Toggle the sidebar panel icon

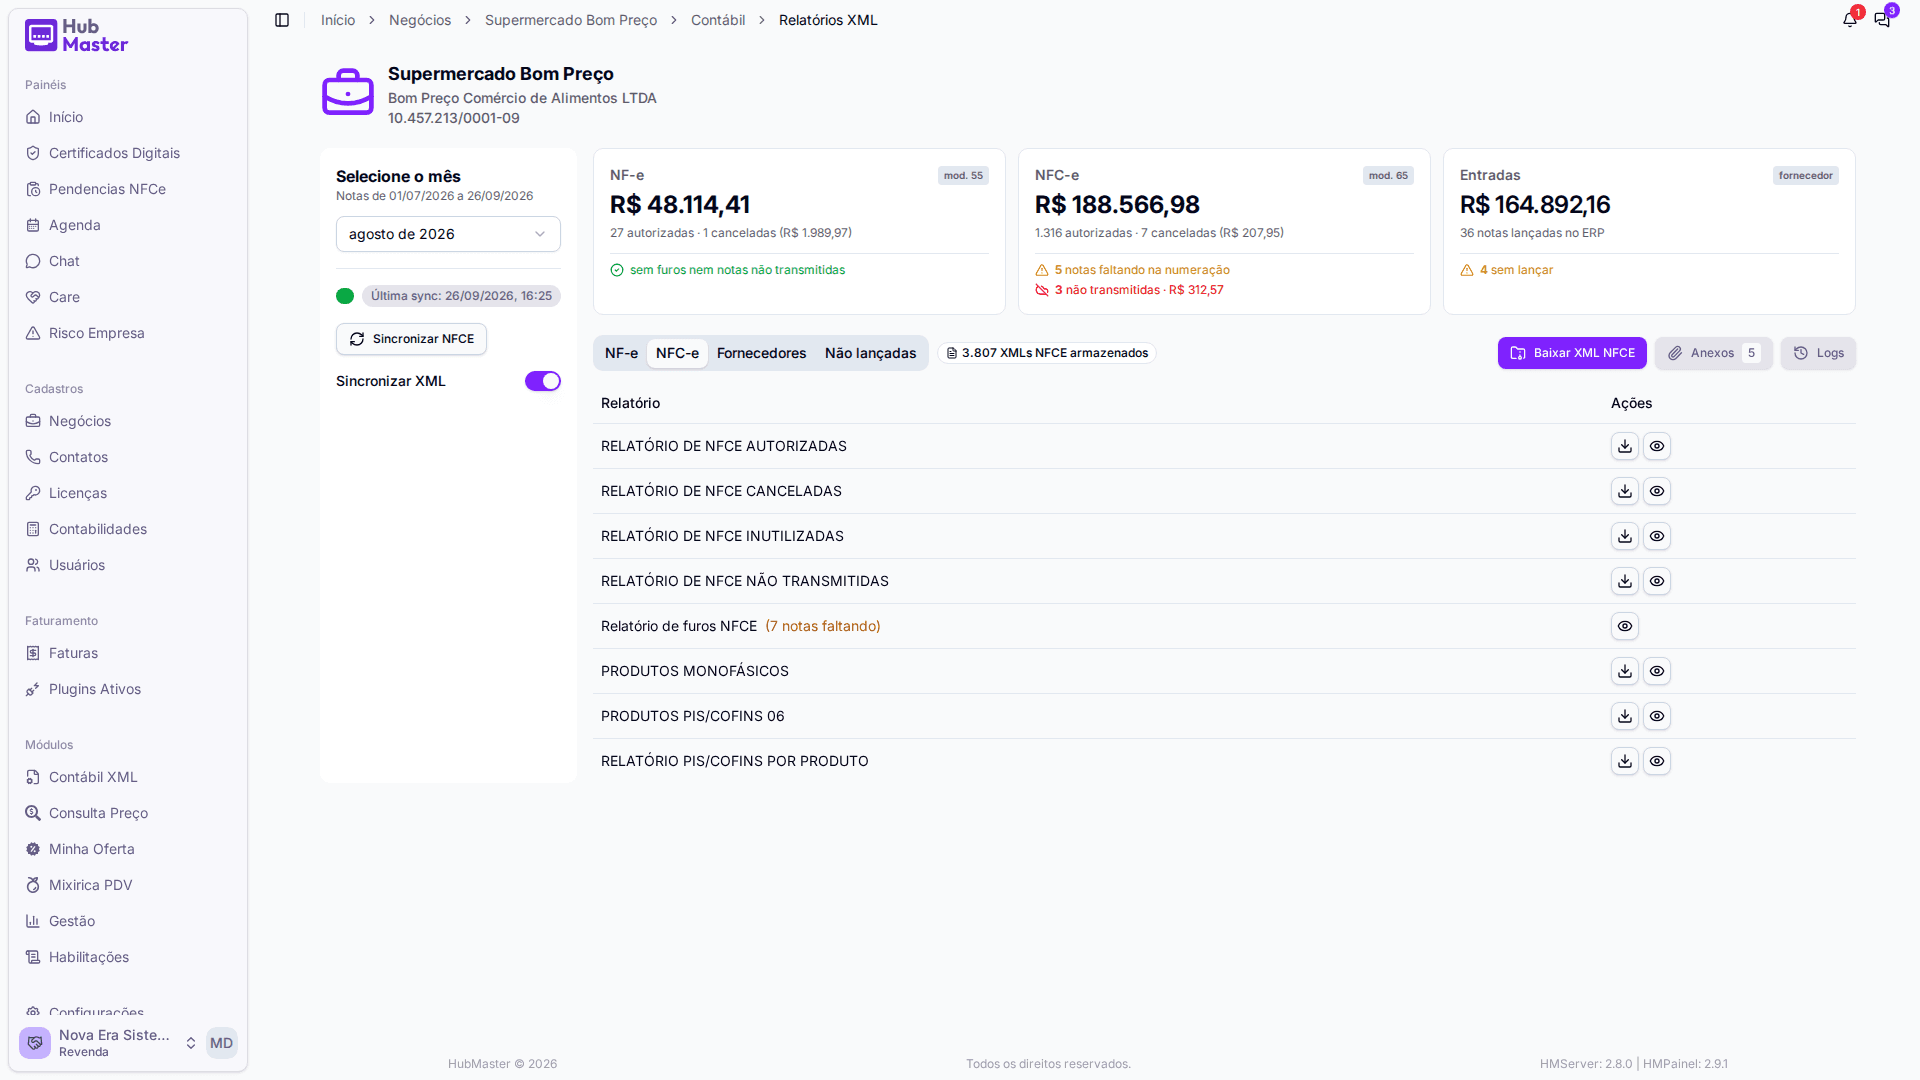pyautogui.click(x=282, y=20)
